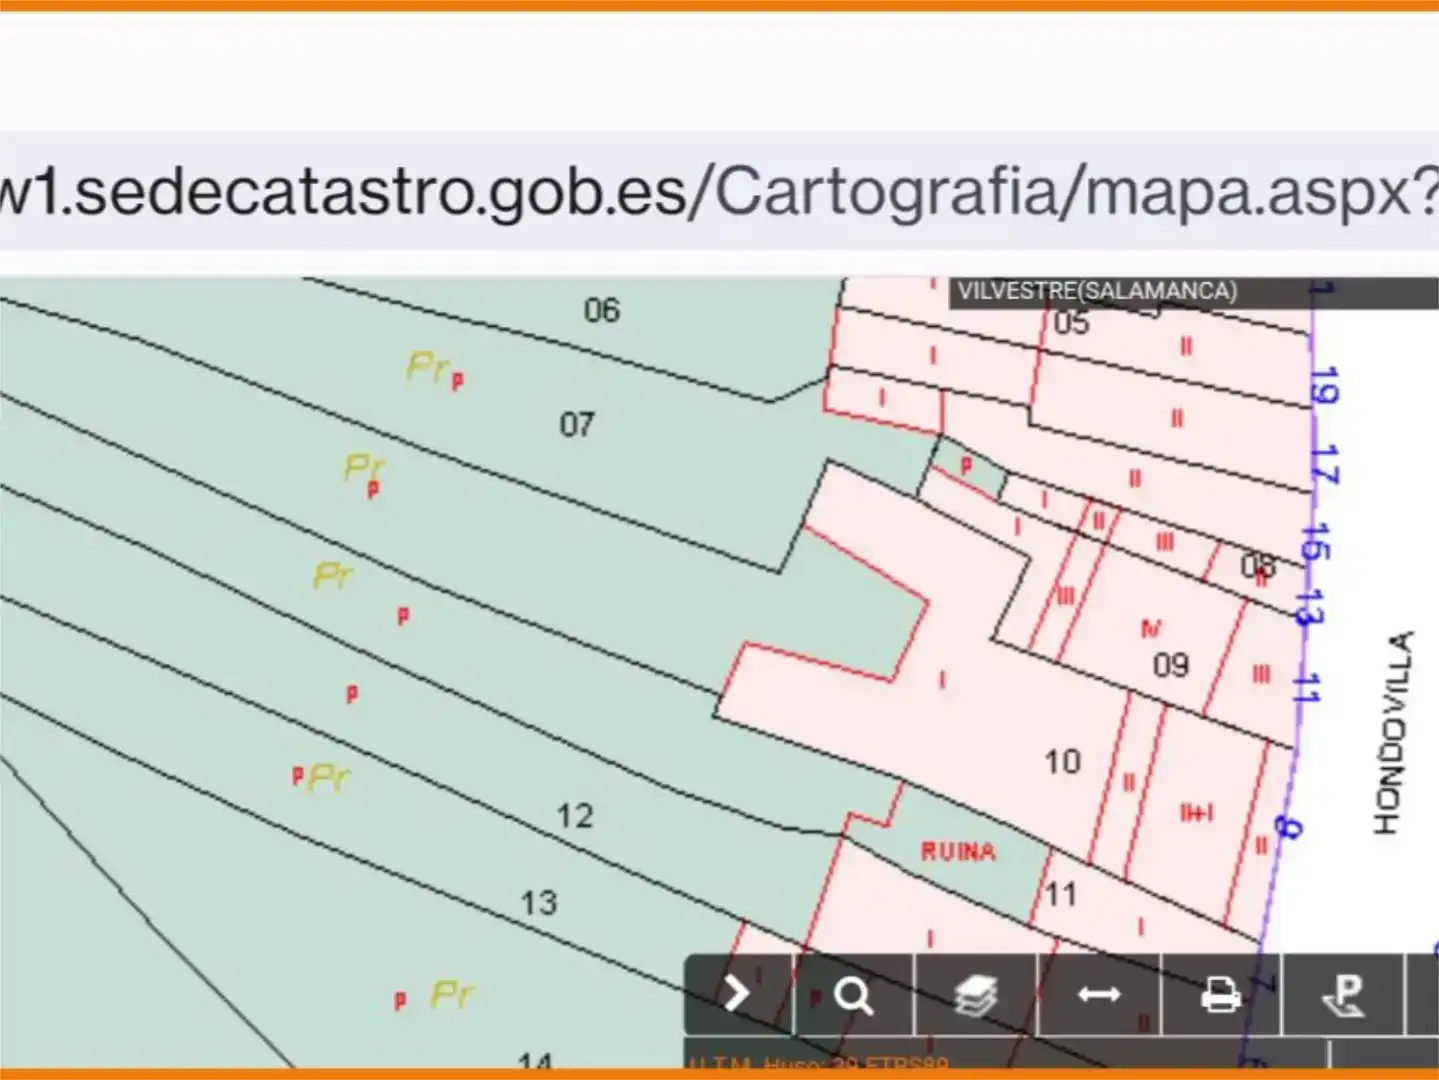Screen dimensions: 1439x1080
Task: Choose black parcel label 13 on green land
Action: coord(539,903)
